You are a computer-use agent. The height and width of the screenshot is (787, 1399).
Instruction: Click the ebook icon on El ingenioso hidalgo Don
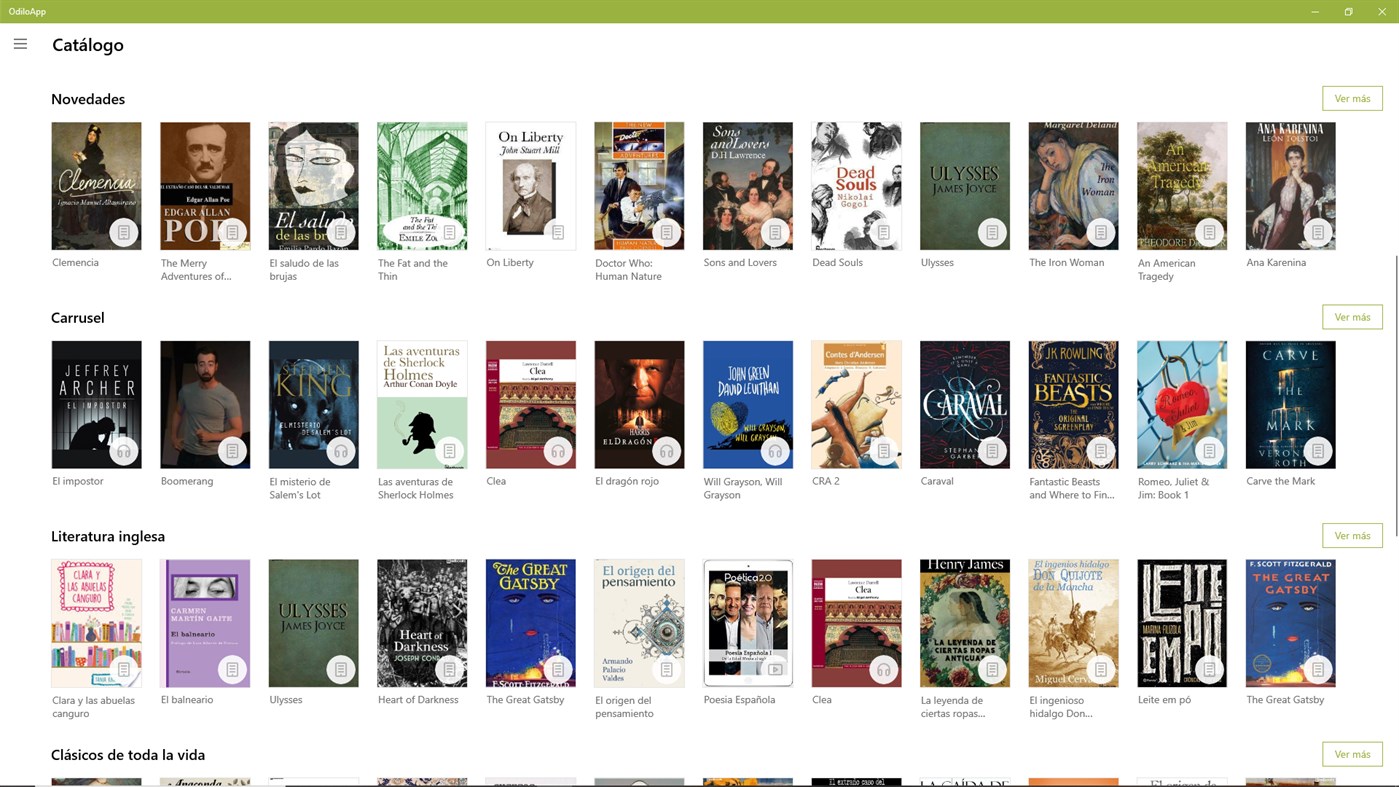(1100, 668)
